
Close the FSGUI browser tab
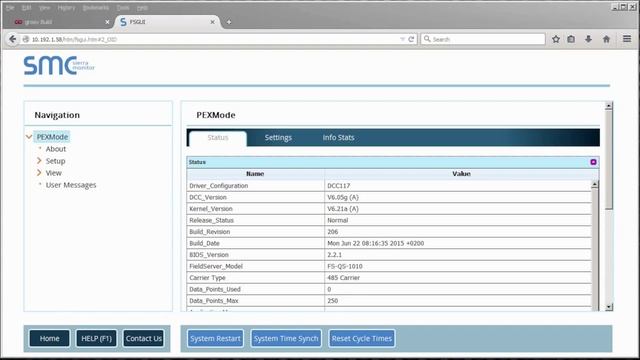213,22
